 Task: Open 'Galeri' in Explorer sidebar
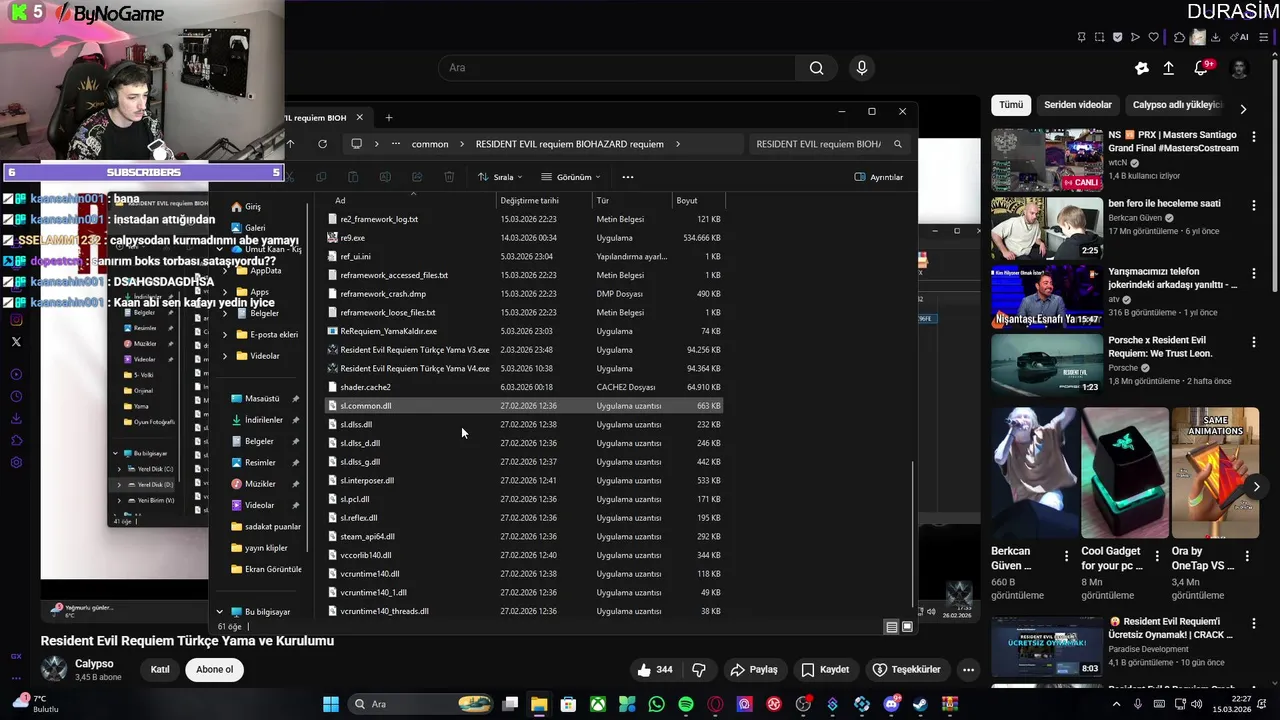click(x=248, y=228)
